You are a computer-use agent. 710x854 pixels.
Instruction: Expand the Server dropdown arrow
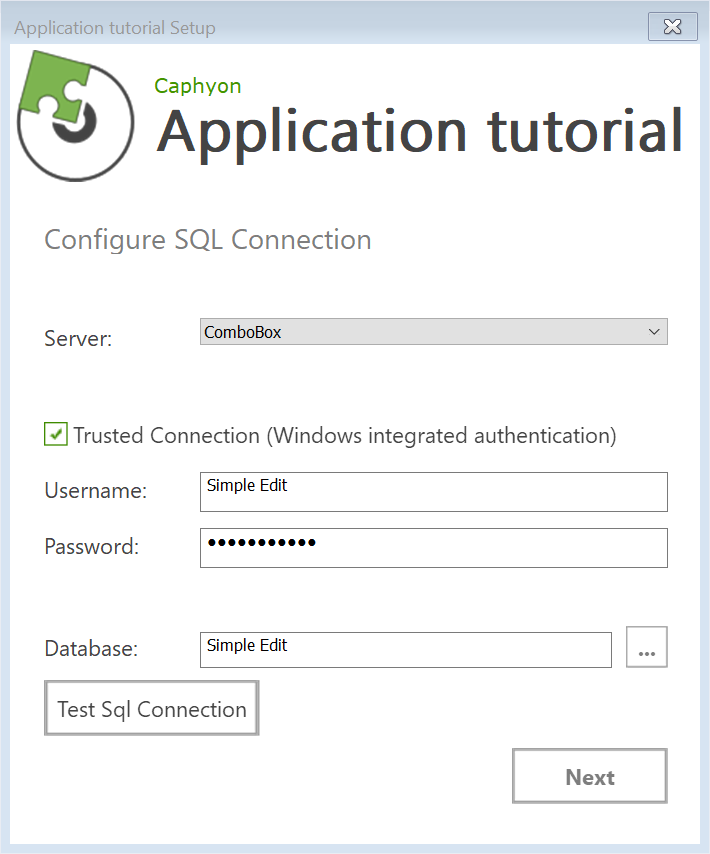click(x=654, y=332)
